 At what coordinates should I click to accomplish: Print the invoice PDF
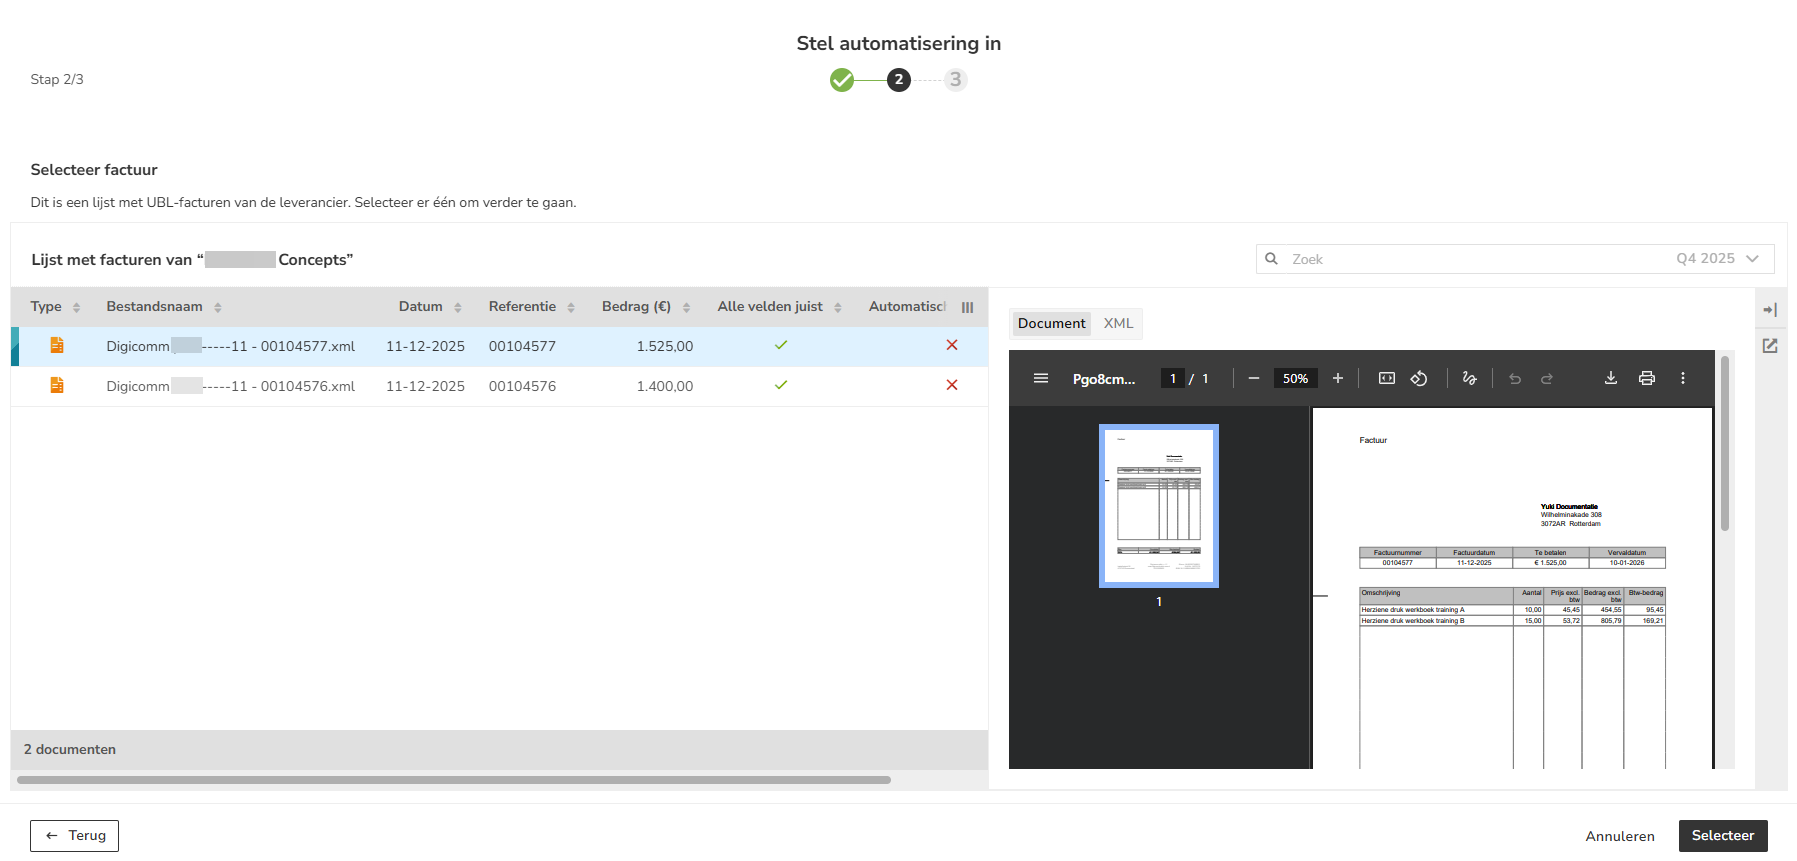tap(1647, 378)
